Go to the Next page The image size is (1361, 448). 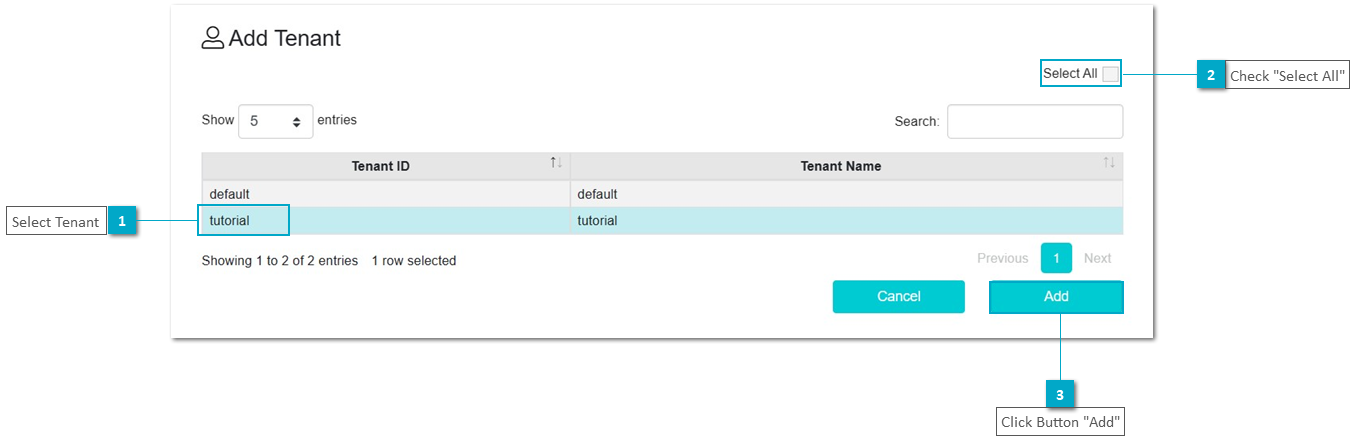tap(1097, 258)
